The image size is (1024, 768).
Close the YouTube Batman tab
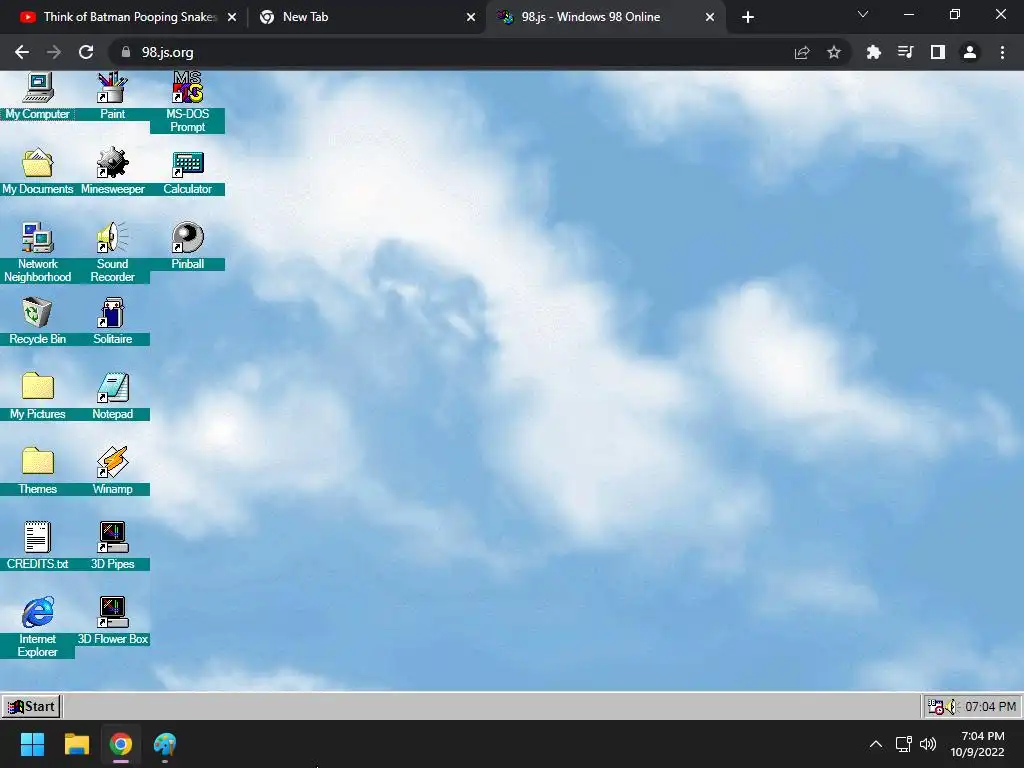pos(232,17)
